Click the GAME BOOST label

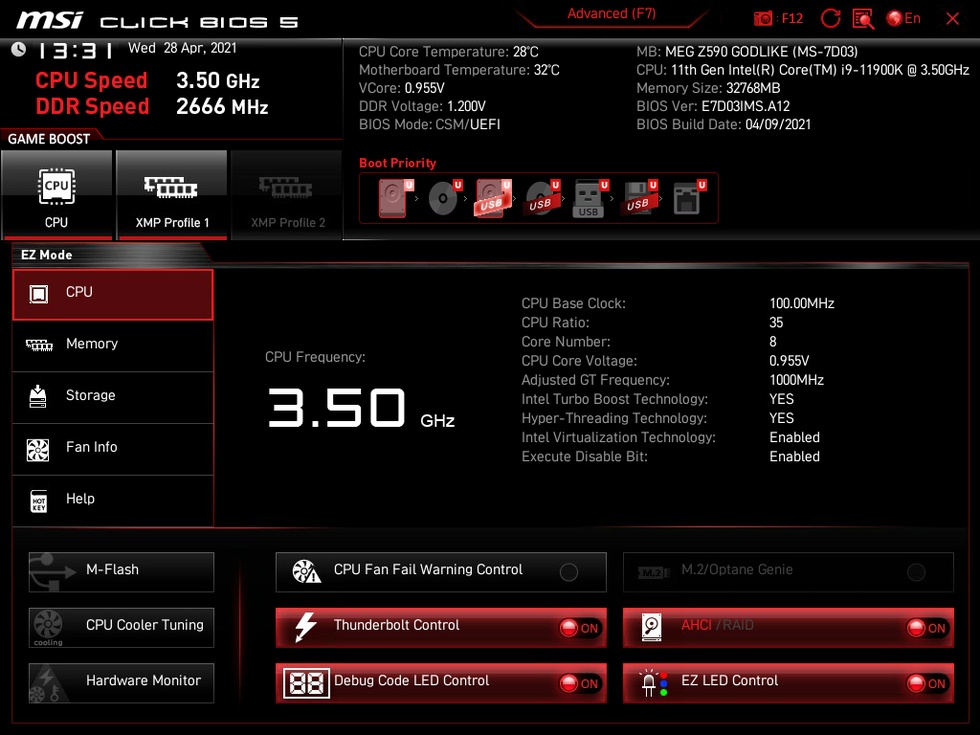pyautogui.click(x=49, y=139)
